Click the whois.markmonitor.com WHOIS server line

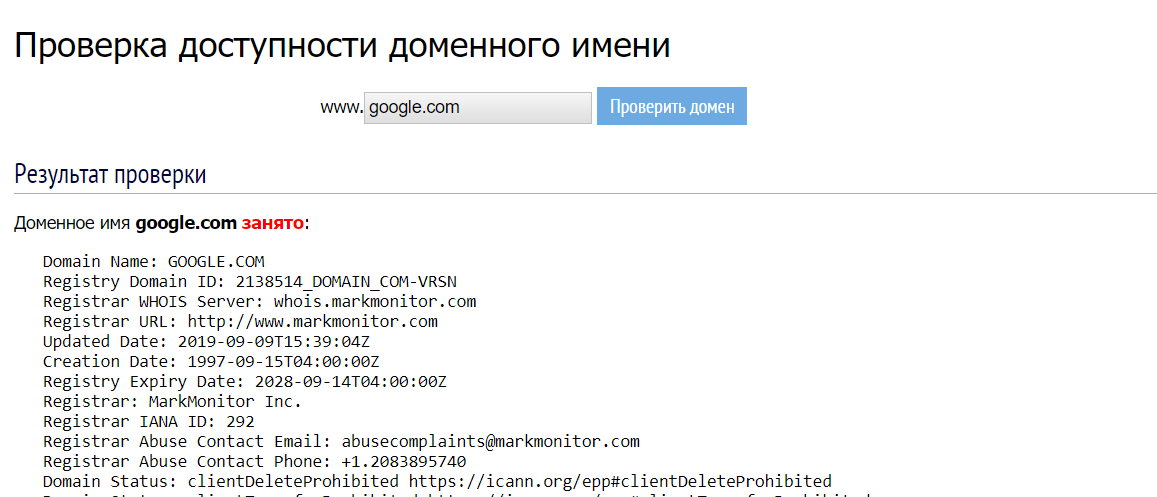[260, 302]
